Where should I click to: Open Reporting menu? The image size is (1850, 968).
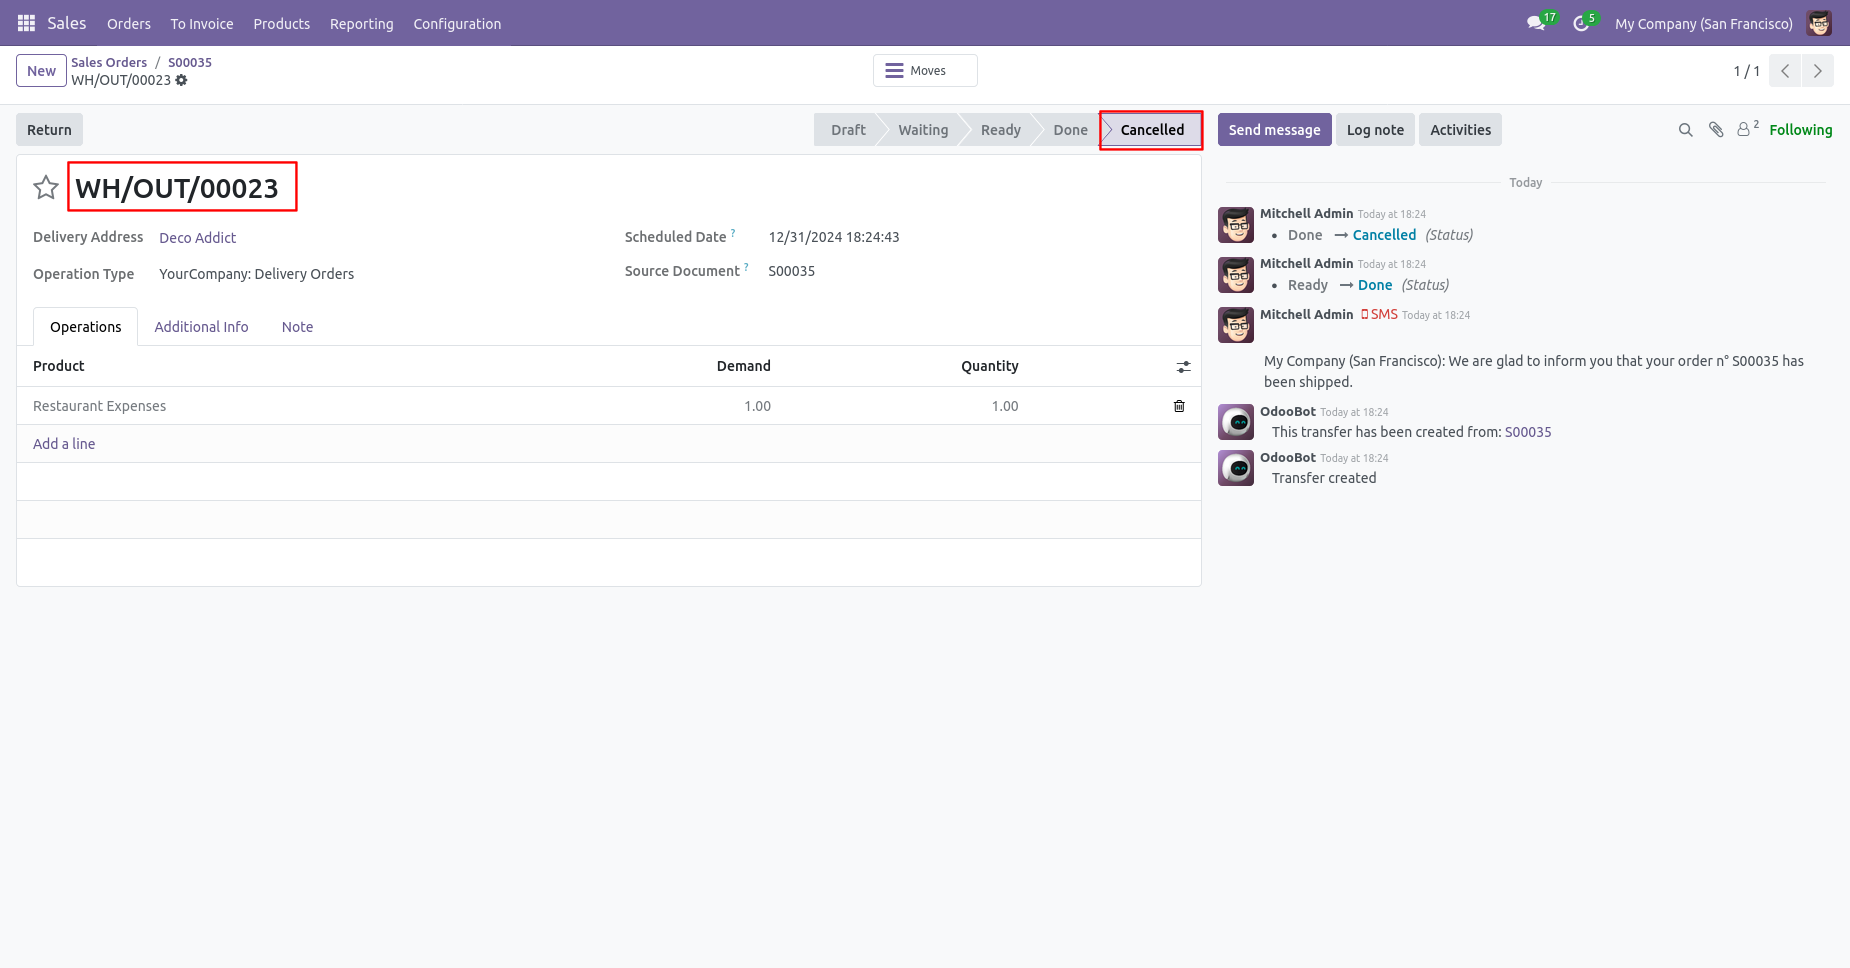pos(362,24)
